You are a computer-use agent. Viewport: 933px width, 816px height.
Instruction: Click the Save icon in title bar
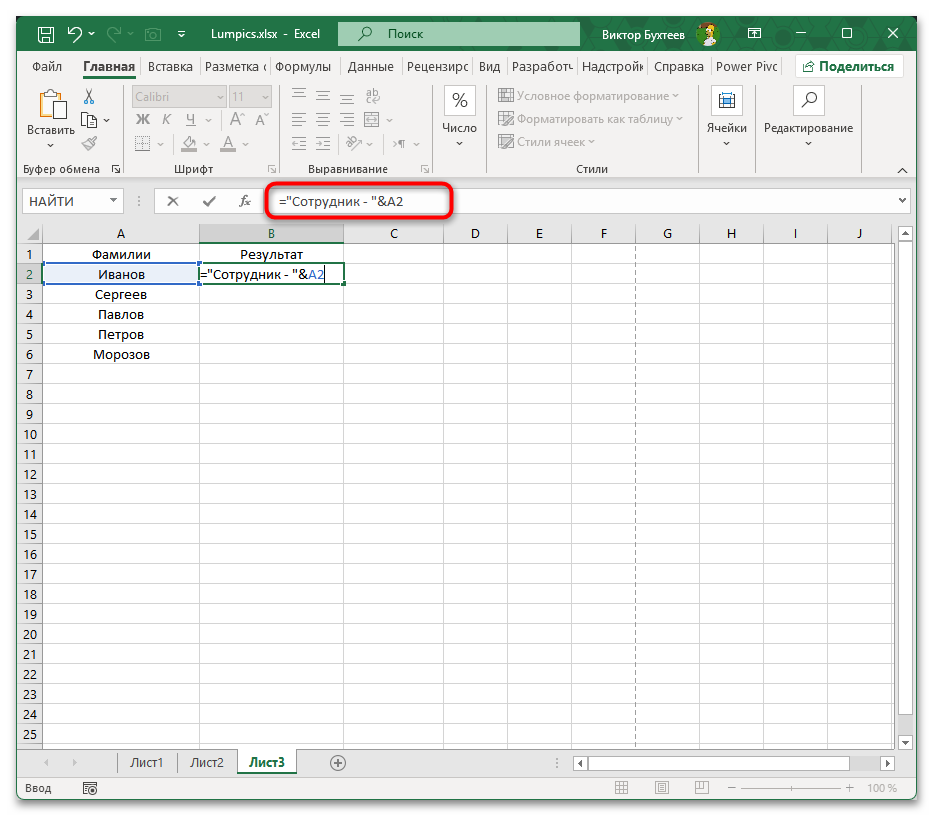click(x=46, y=35)
